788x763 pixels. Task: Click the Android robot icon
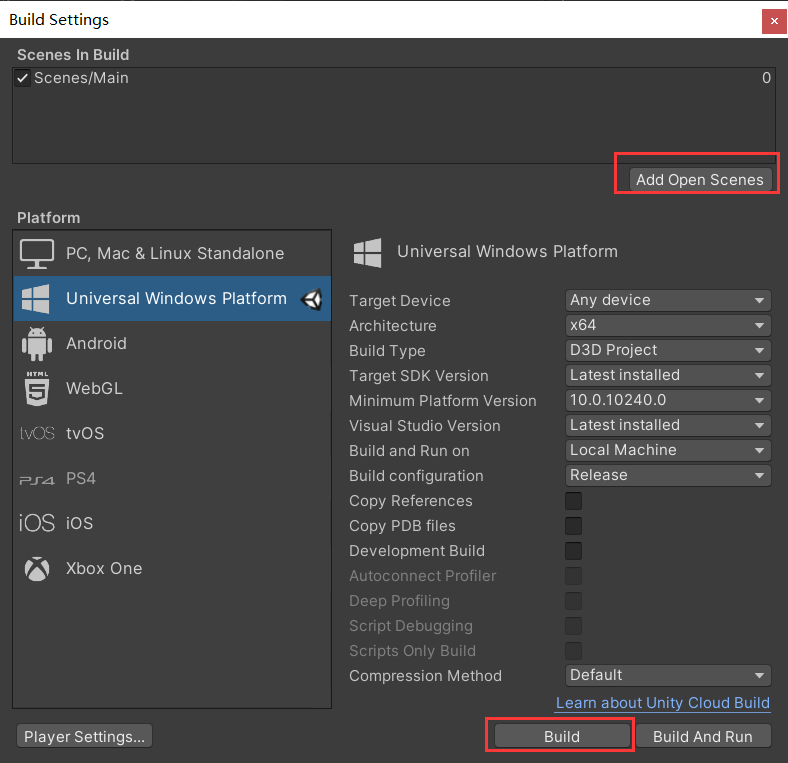(37, 344)
